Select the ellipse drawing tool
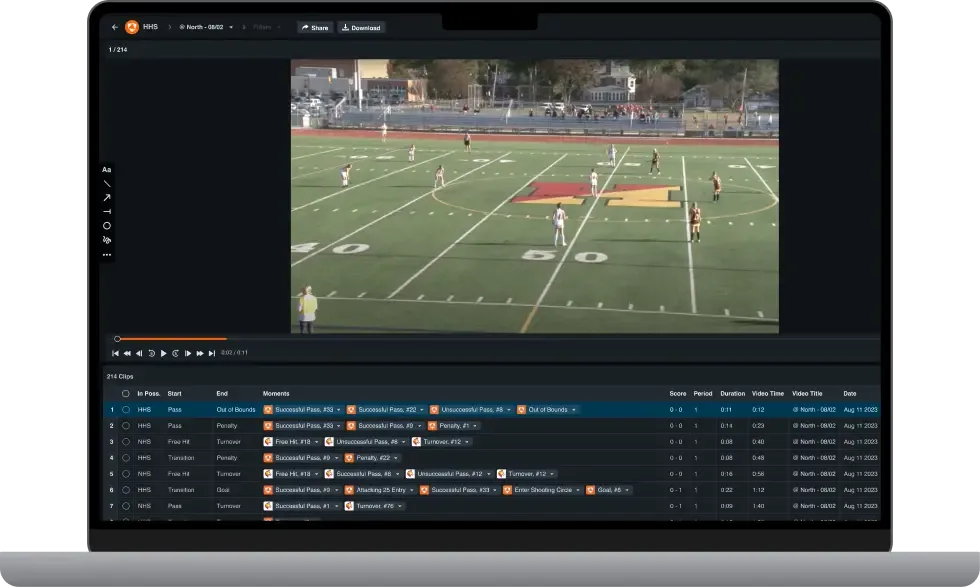980x587 pixels. point(106,225)
